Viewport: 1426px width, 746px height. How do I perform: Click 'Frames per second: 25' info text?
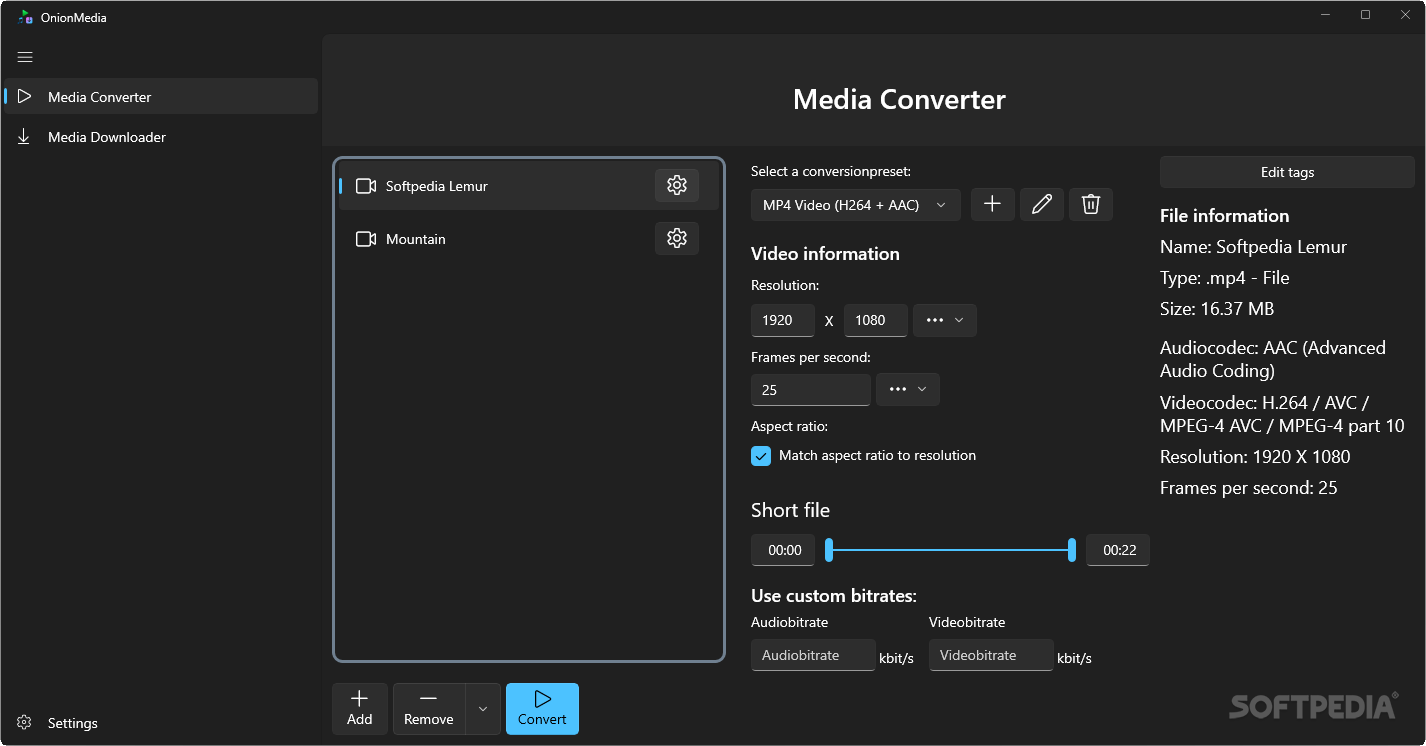1248,488
